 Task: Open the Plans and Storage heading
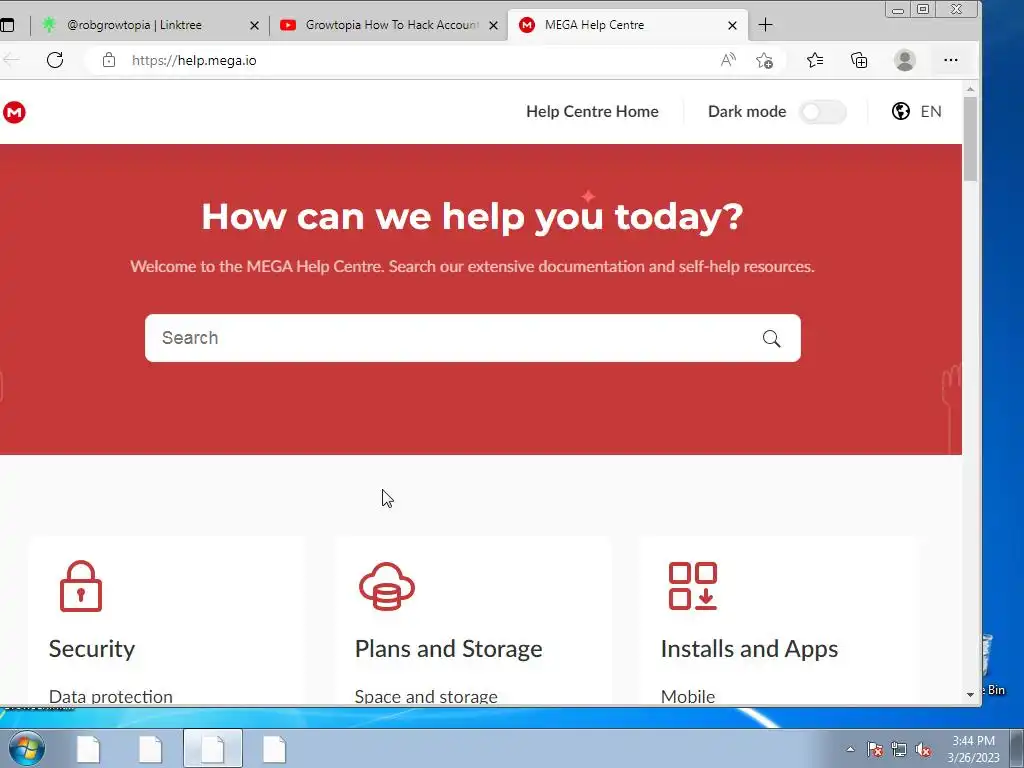(x=448, y=649)
